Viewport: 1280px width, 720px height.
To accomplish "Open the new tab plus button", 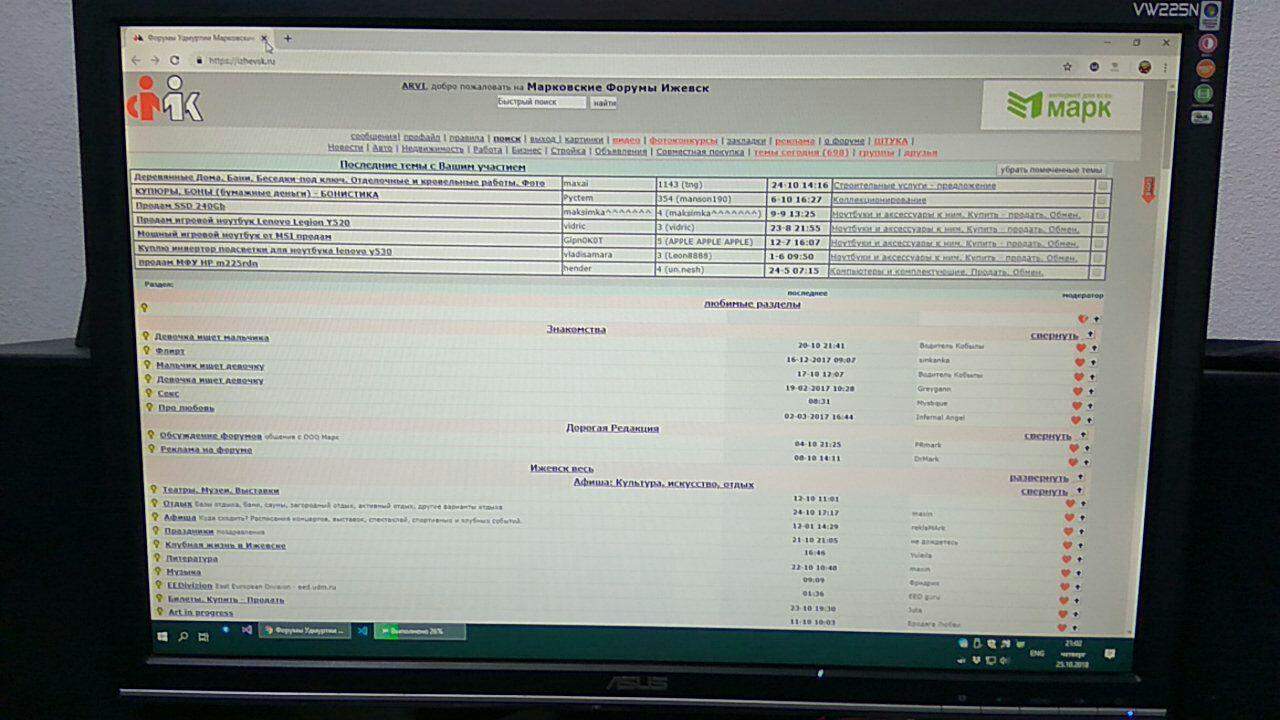I will click(288, 39).
